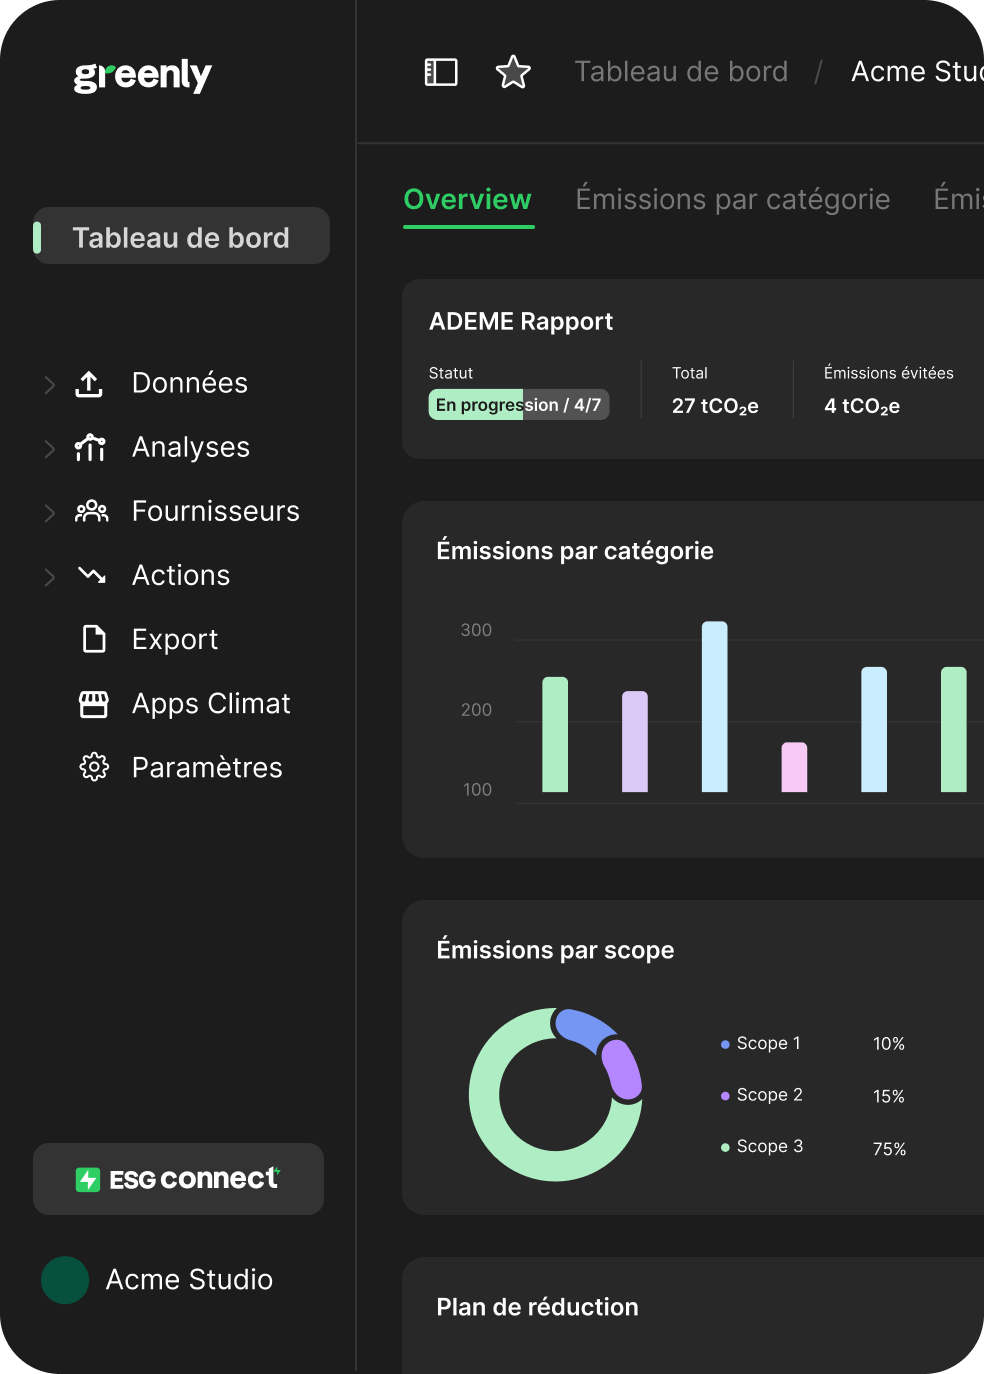Click the 15% scope value
The height and width of the screenshot is (1374, 984).
click(889, 1097)
